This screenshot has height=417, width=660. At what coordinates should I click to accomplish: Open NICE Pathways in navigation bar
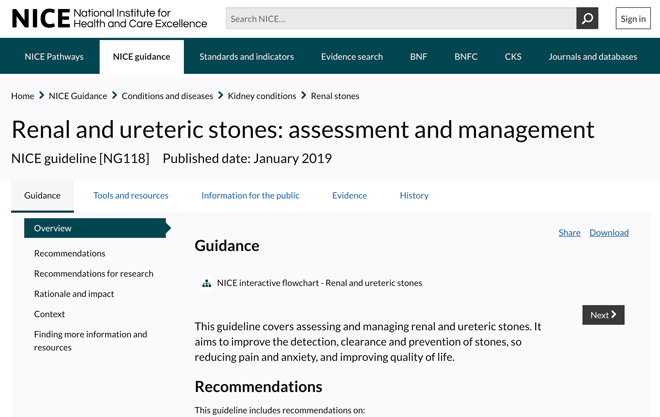(54, 57)
